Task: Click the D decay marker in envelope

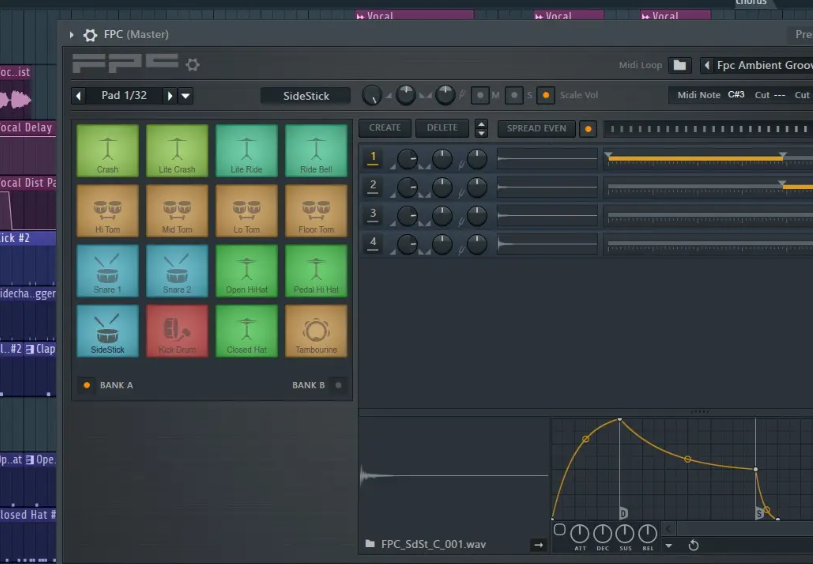Action: tap(623, 513)
